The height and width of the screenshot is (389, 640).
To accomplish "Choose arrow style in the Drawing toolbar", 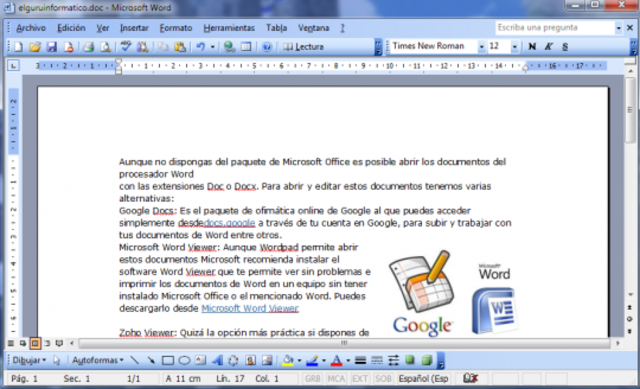I will point(393,360).
